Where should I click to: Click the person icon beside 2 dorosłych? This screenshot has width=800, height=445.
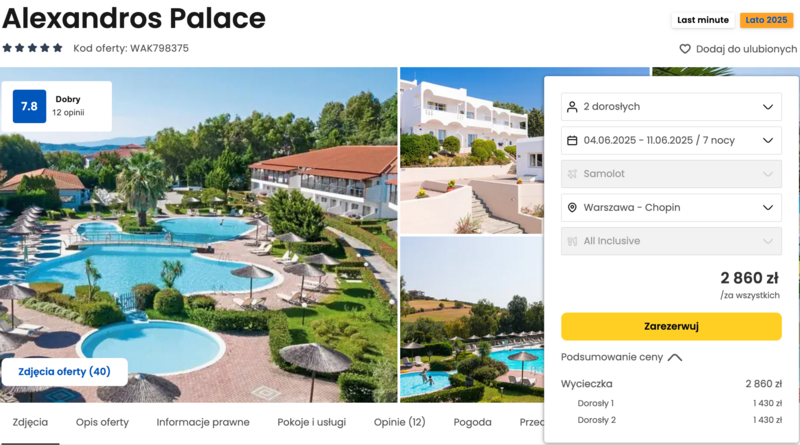tap(572, 107)
